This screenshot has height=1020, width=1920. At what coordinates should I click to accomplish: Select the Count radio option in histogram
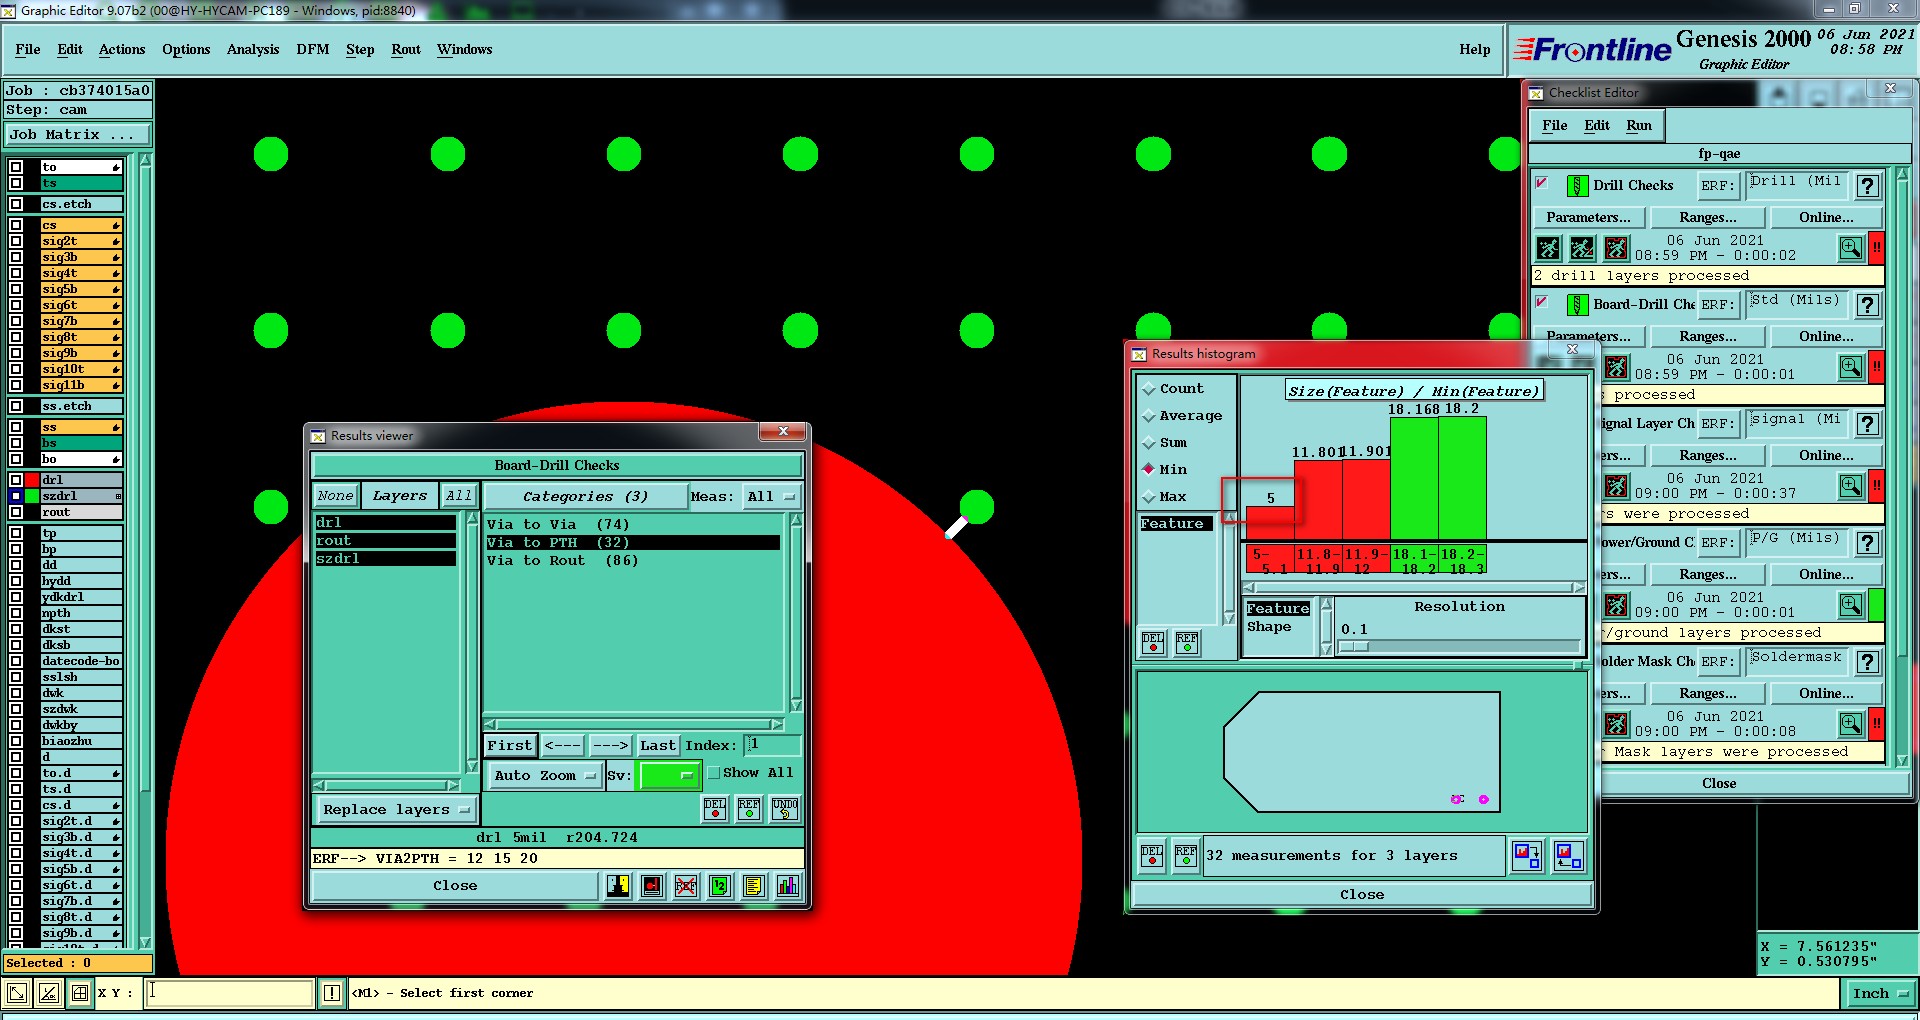(1149, 389)
